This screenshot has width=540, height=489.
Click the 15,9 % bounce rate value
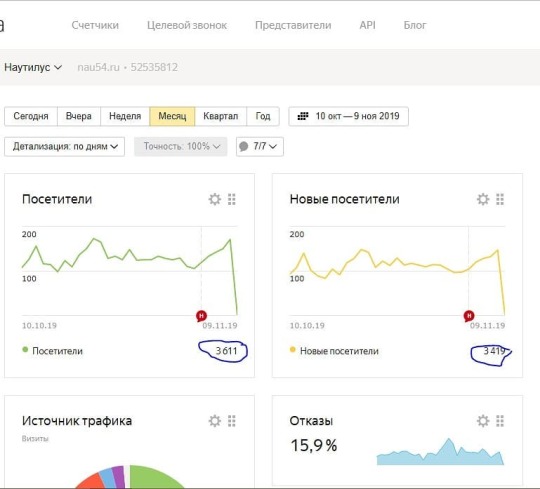point(314,446)
